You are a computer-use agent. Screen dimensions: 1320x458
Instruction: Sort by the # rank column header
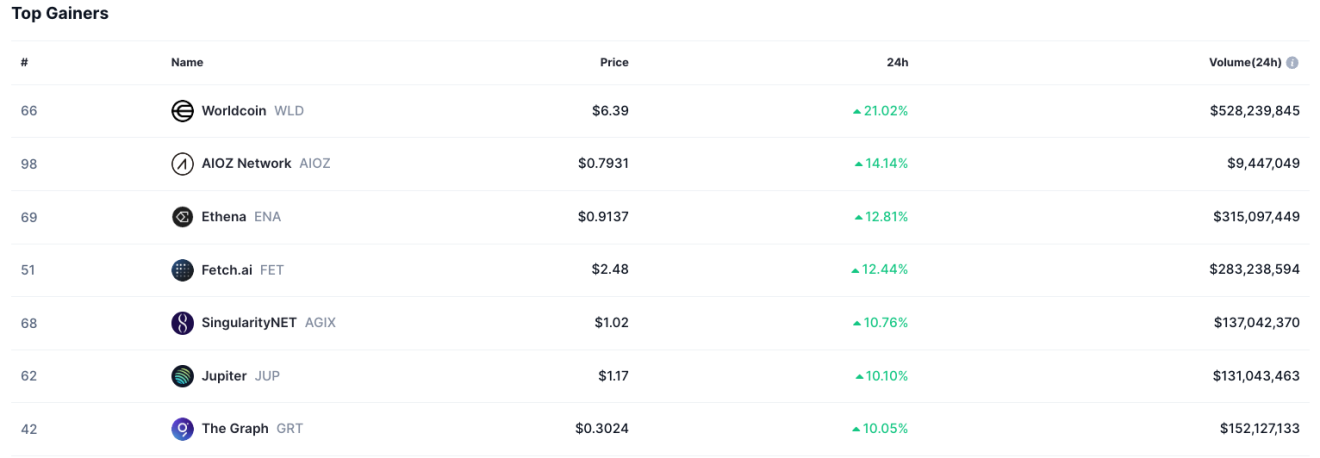(24, 62)
